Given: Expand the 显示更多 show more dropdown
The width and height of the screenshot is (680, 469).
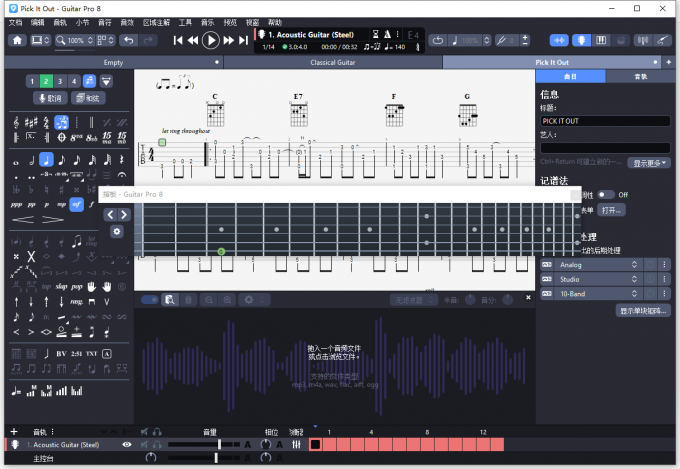Looking at the screenshot, I should [x=649, y=163].
